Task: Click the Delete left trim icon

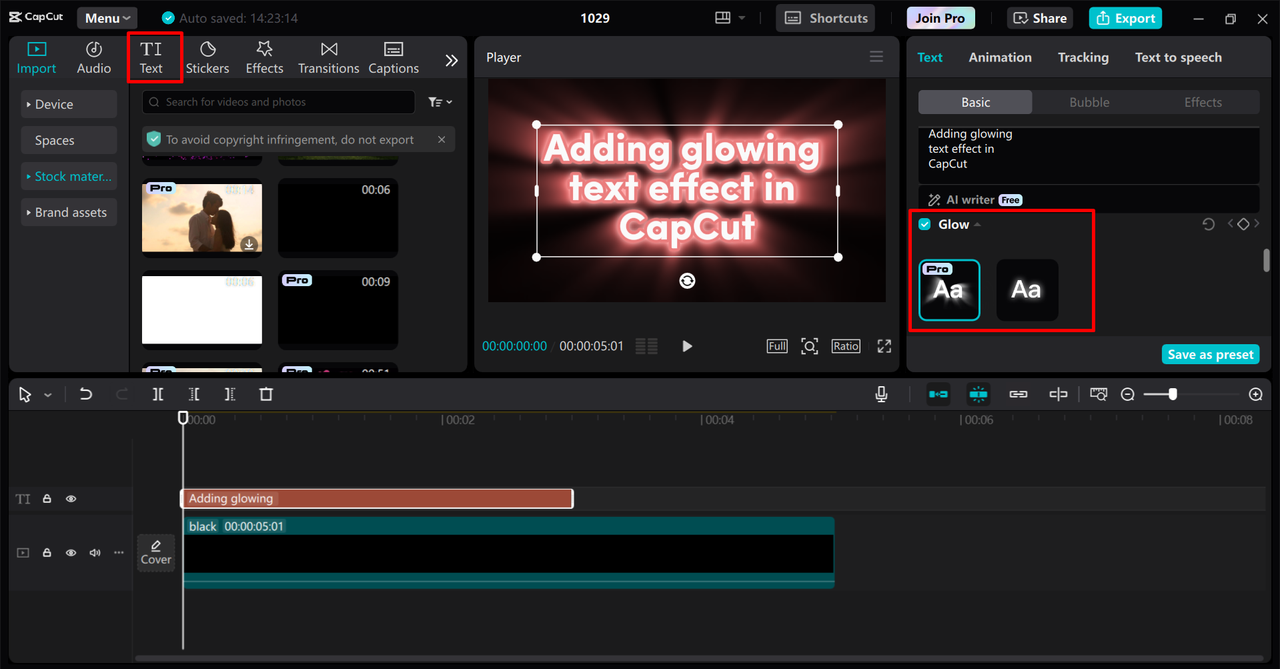Action: (194, 395)
